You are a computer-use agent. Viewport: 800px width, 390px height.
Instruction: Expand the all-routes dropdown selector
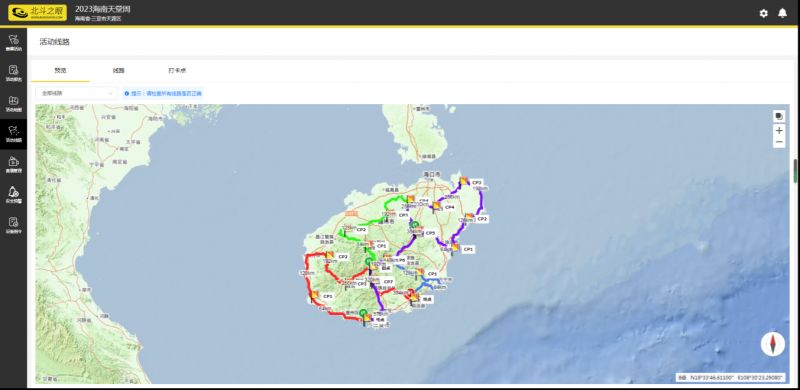click(77, 93)
